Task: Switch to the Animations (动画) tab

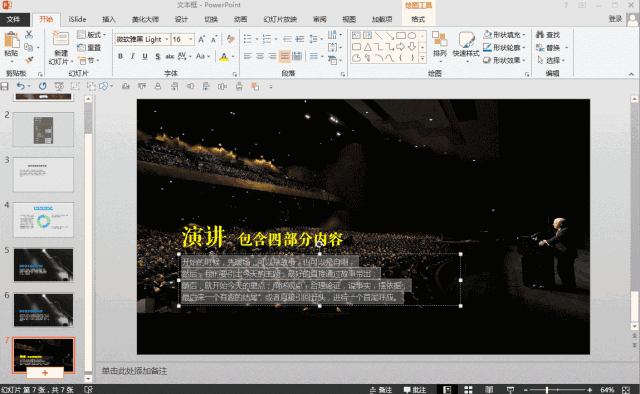Action: [x=240, y=19]
